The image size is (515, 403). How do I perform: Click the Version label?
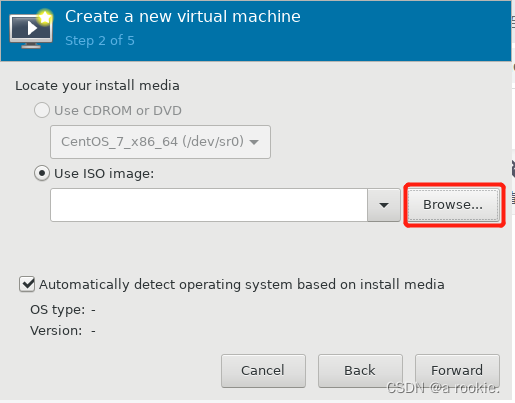point(56,331)
